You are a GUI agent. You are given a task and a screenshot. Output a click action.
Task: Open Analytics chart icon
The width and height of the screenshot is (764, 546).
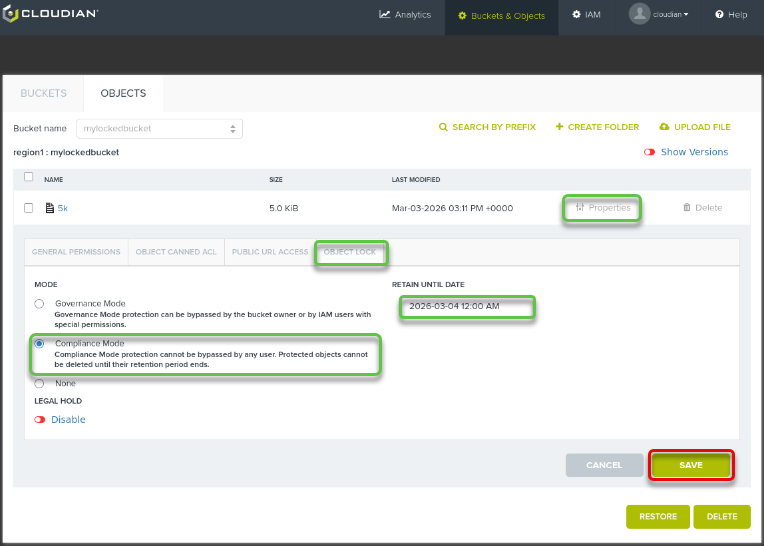pos(384,15)
